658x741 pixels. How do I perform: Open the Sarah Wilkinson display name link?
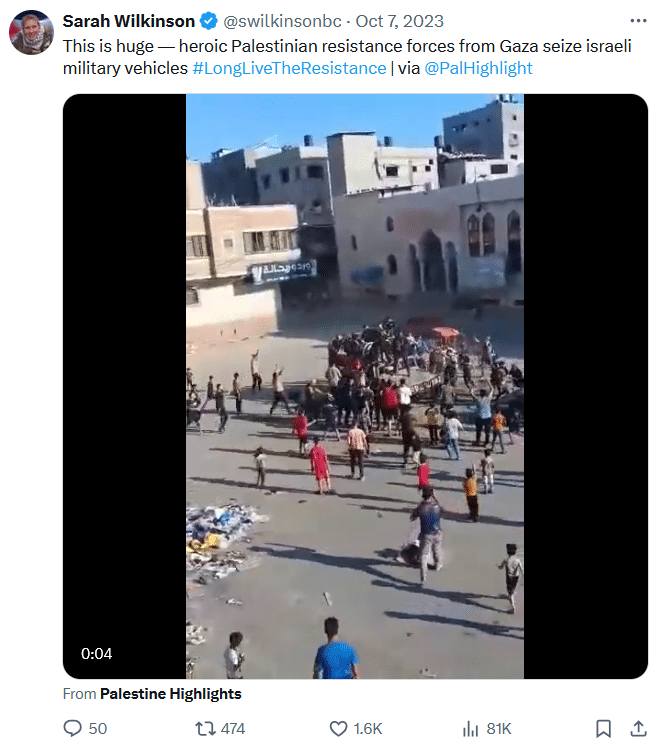129,21
